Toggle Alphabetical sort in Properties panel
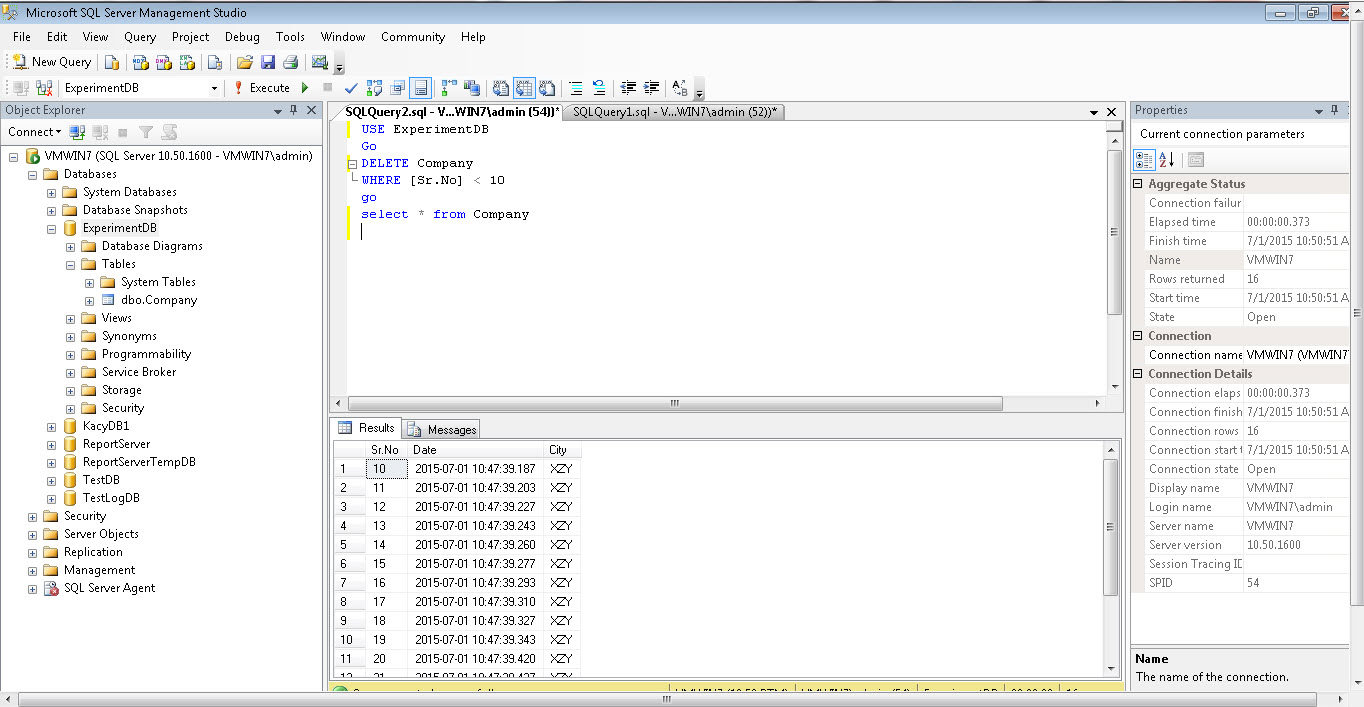Viewport: 1364px width, 707px height. [1167, 160]
